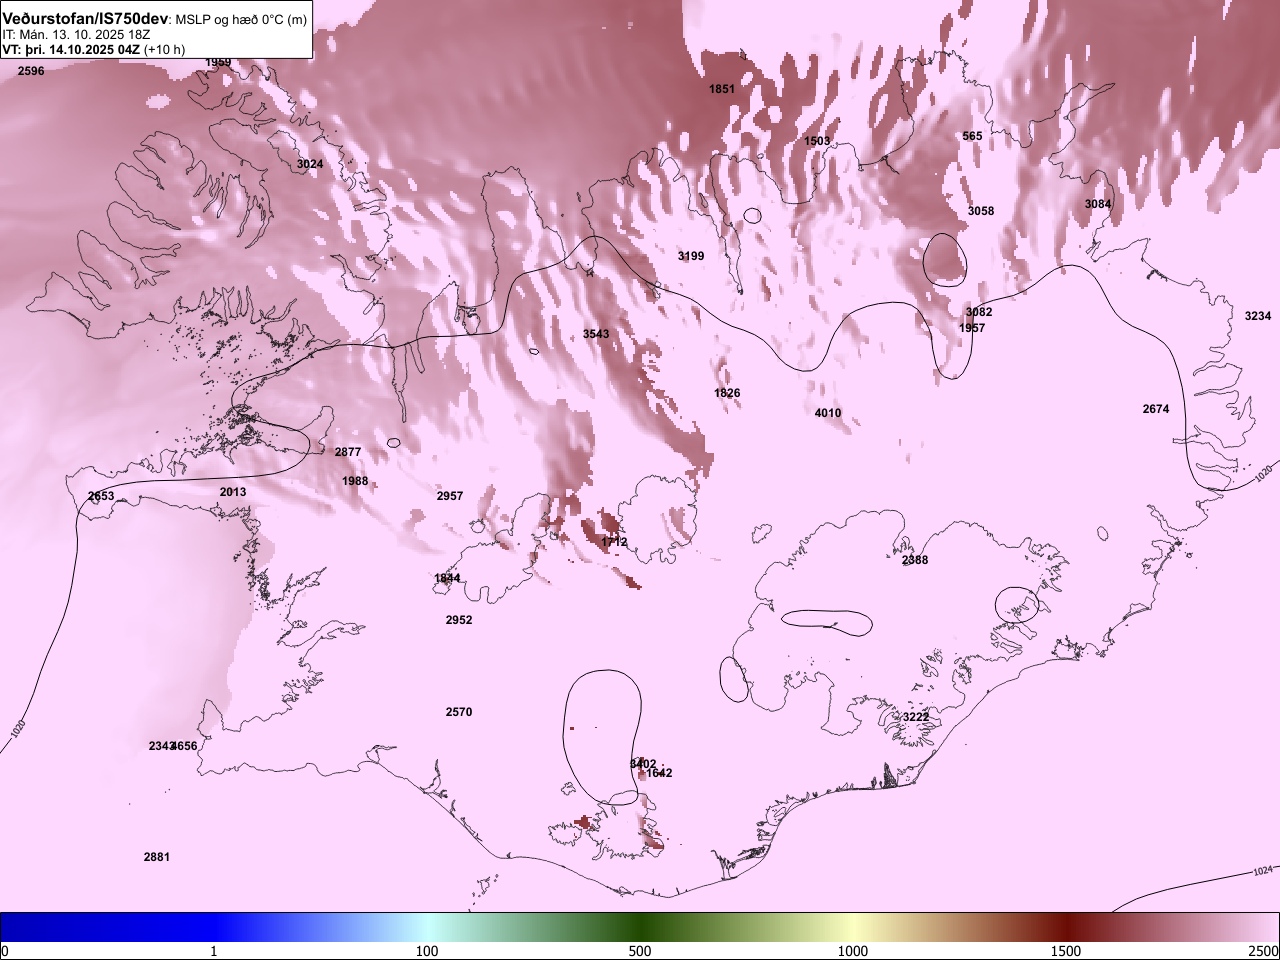
Task: Click the 1988 value label
Action: [355, 481]
